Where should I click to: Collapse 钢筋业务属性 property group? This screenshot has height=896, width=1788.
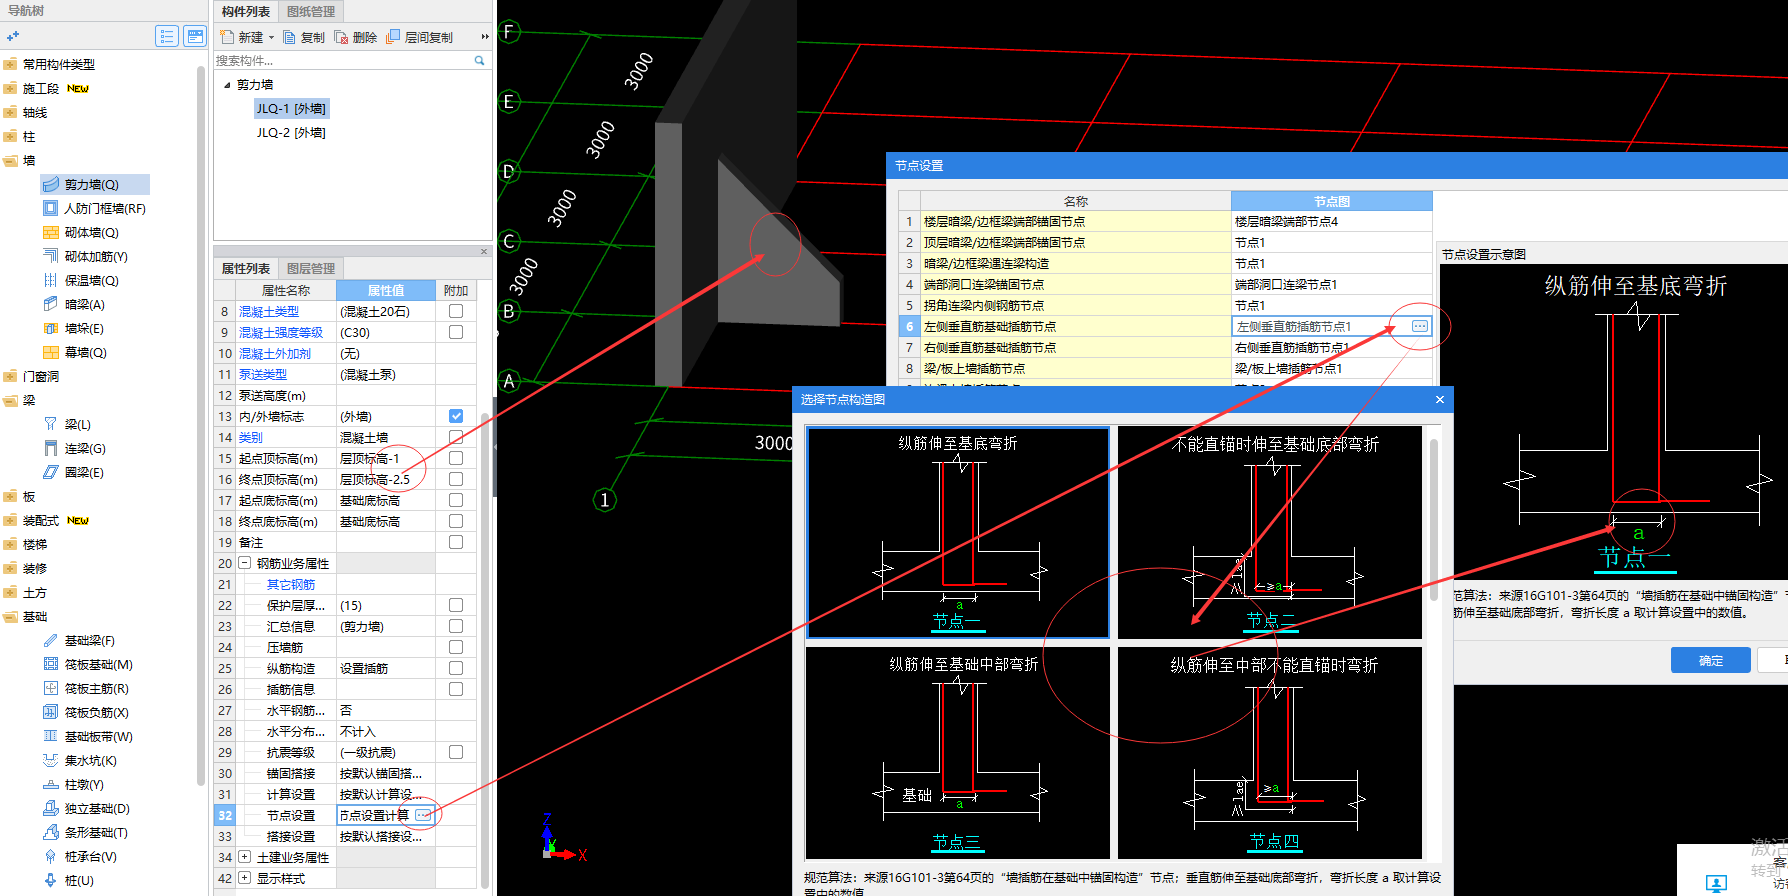click(245, 563)
